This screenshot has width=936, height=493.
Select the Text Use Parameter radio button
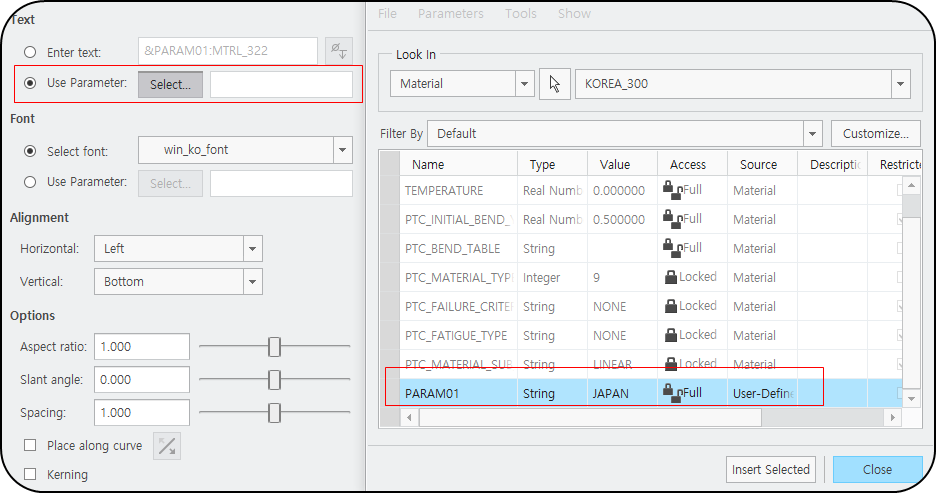tap(30, 83)
